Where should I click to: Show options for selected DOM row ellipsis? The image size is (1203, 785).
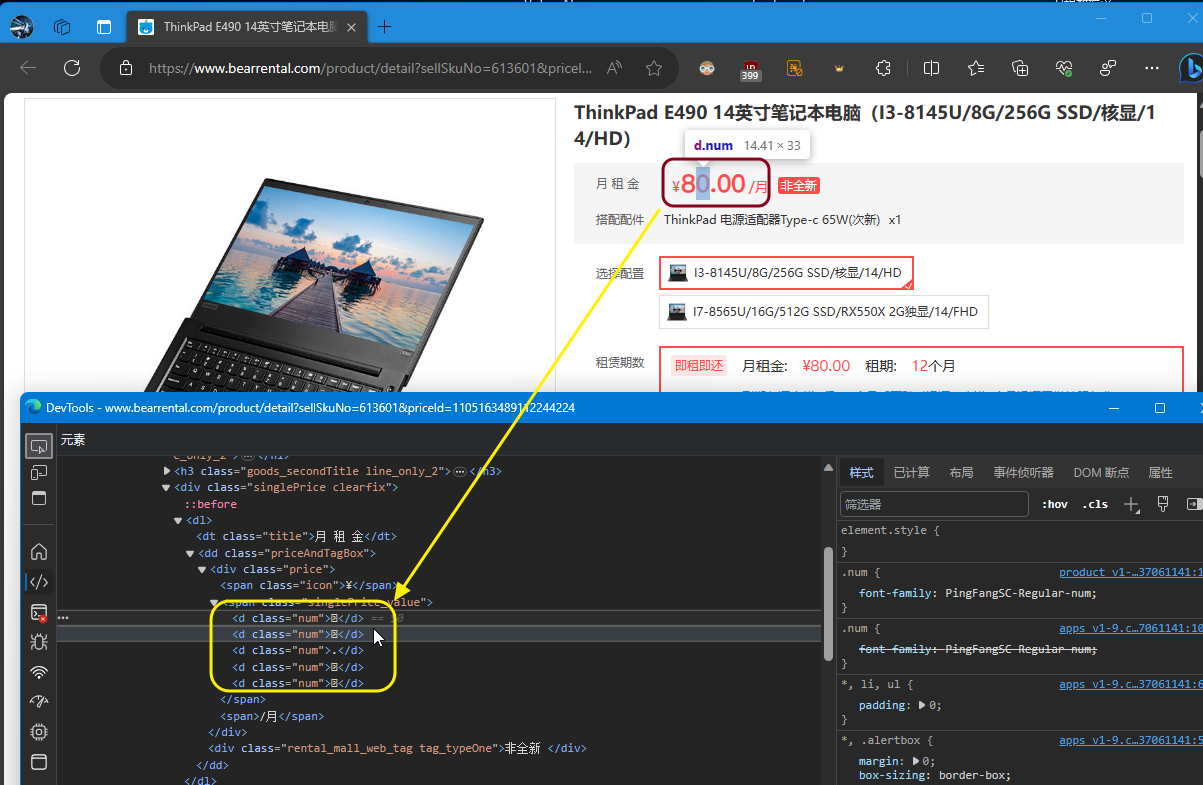(63, 618)
